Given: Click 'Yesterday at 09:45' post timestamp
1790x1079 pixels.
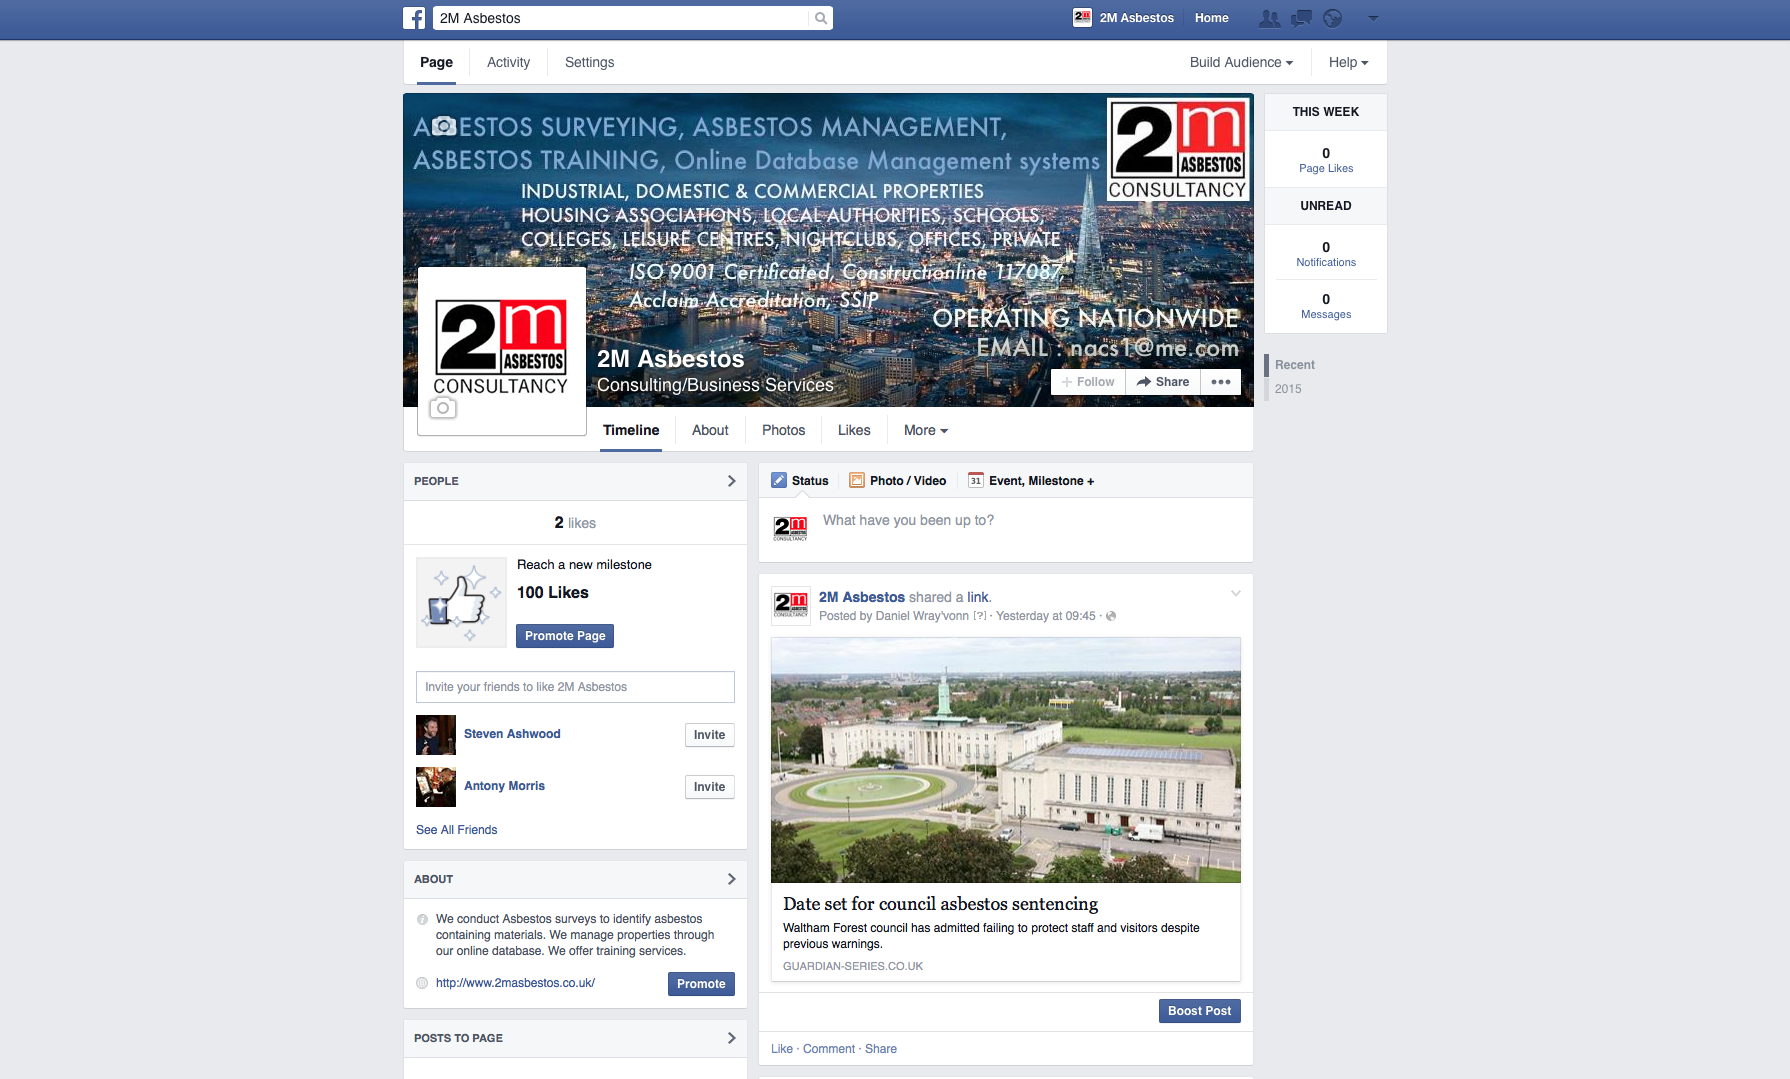Looking at the screenshot, I should point(1045,616).
